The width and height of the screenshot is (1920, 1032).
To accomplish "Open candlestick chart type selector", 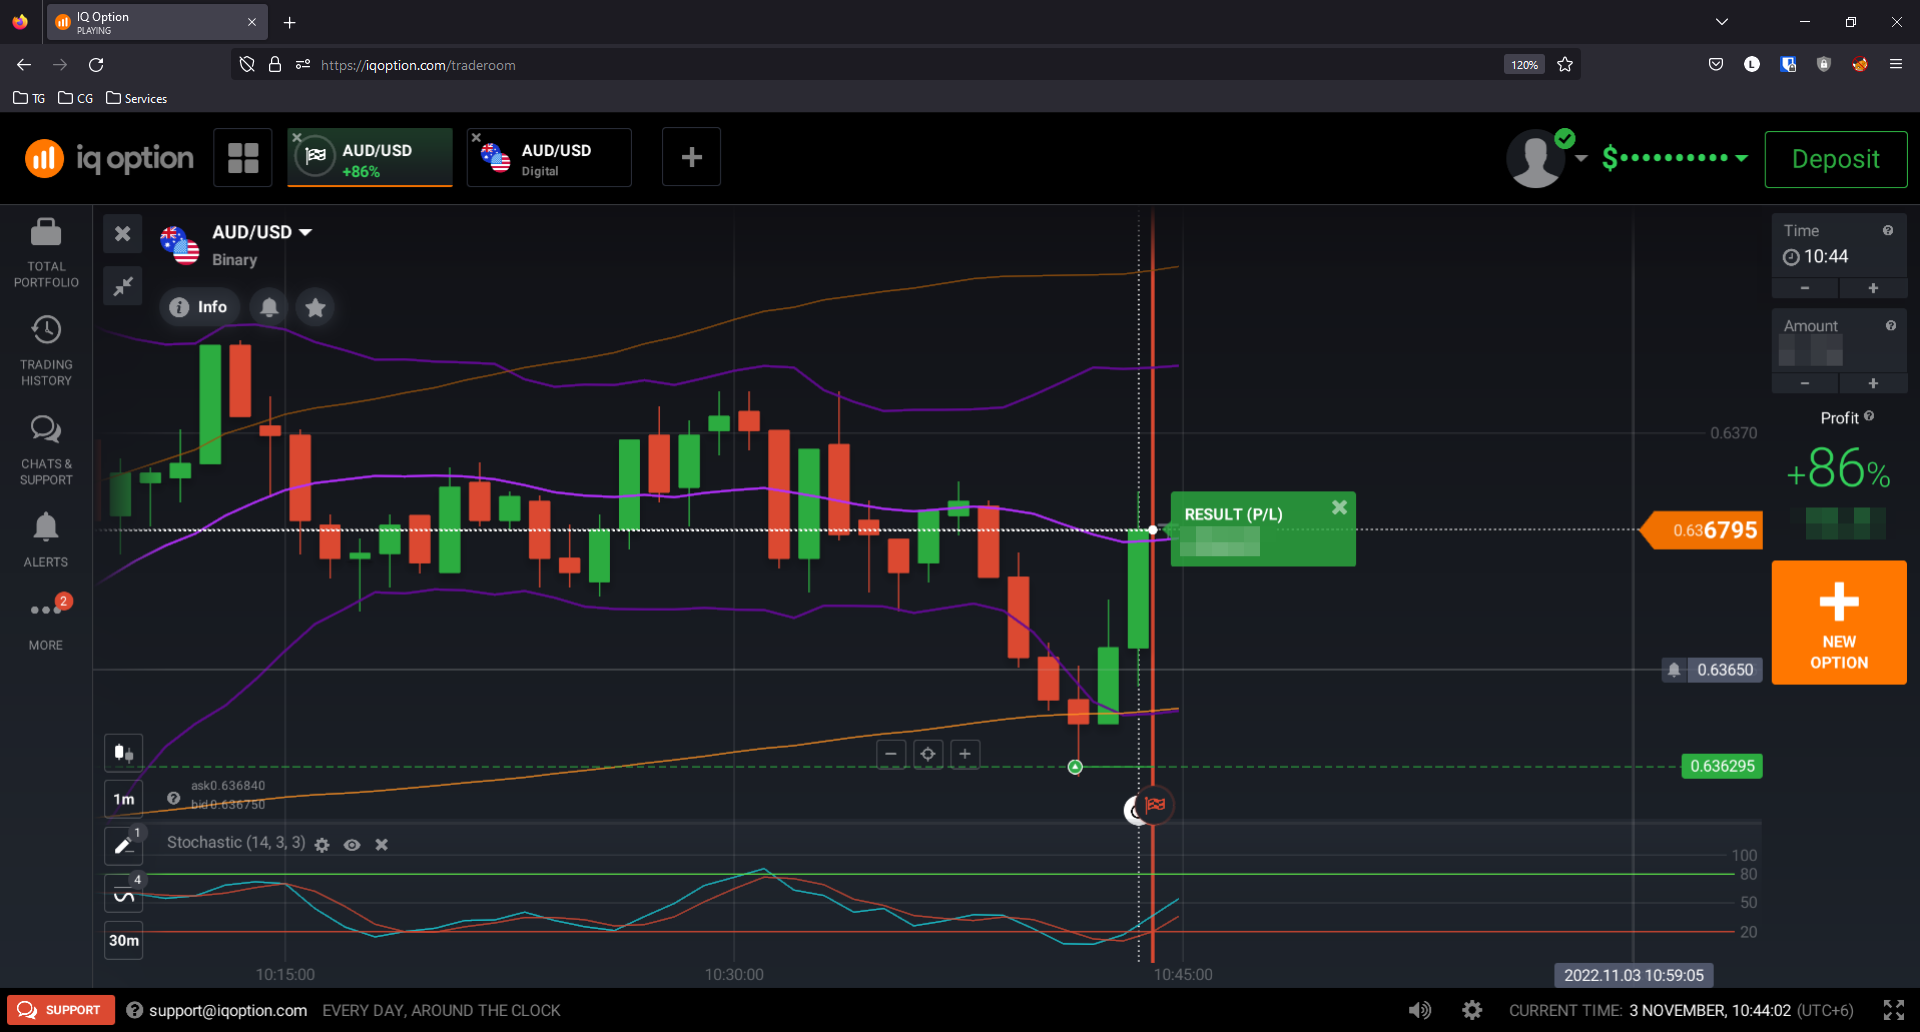I will 124,753.
